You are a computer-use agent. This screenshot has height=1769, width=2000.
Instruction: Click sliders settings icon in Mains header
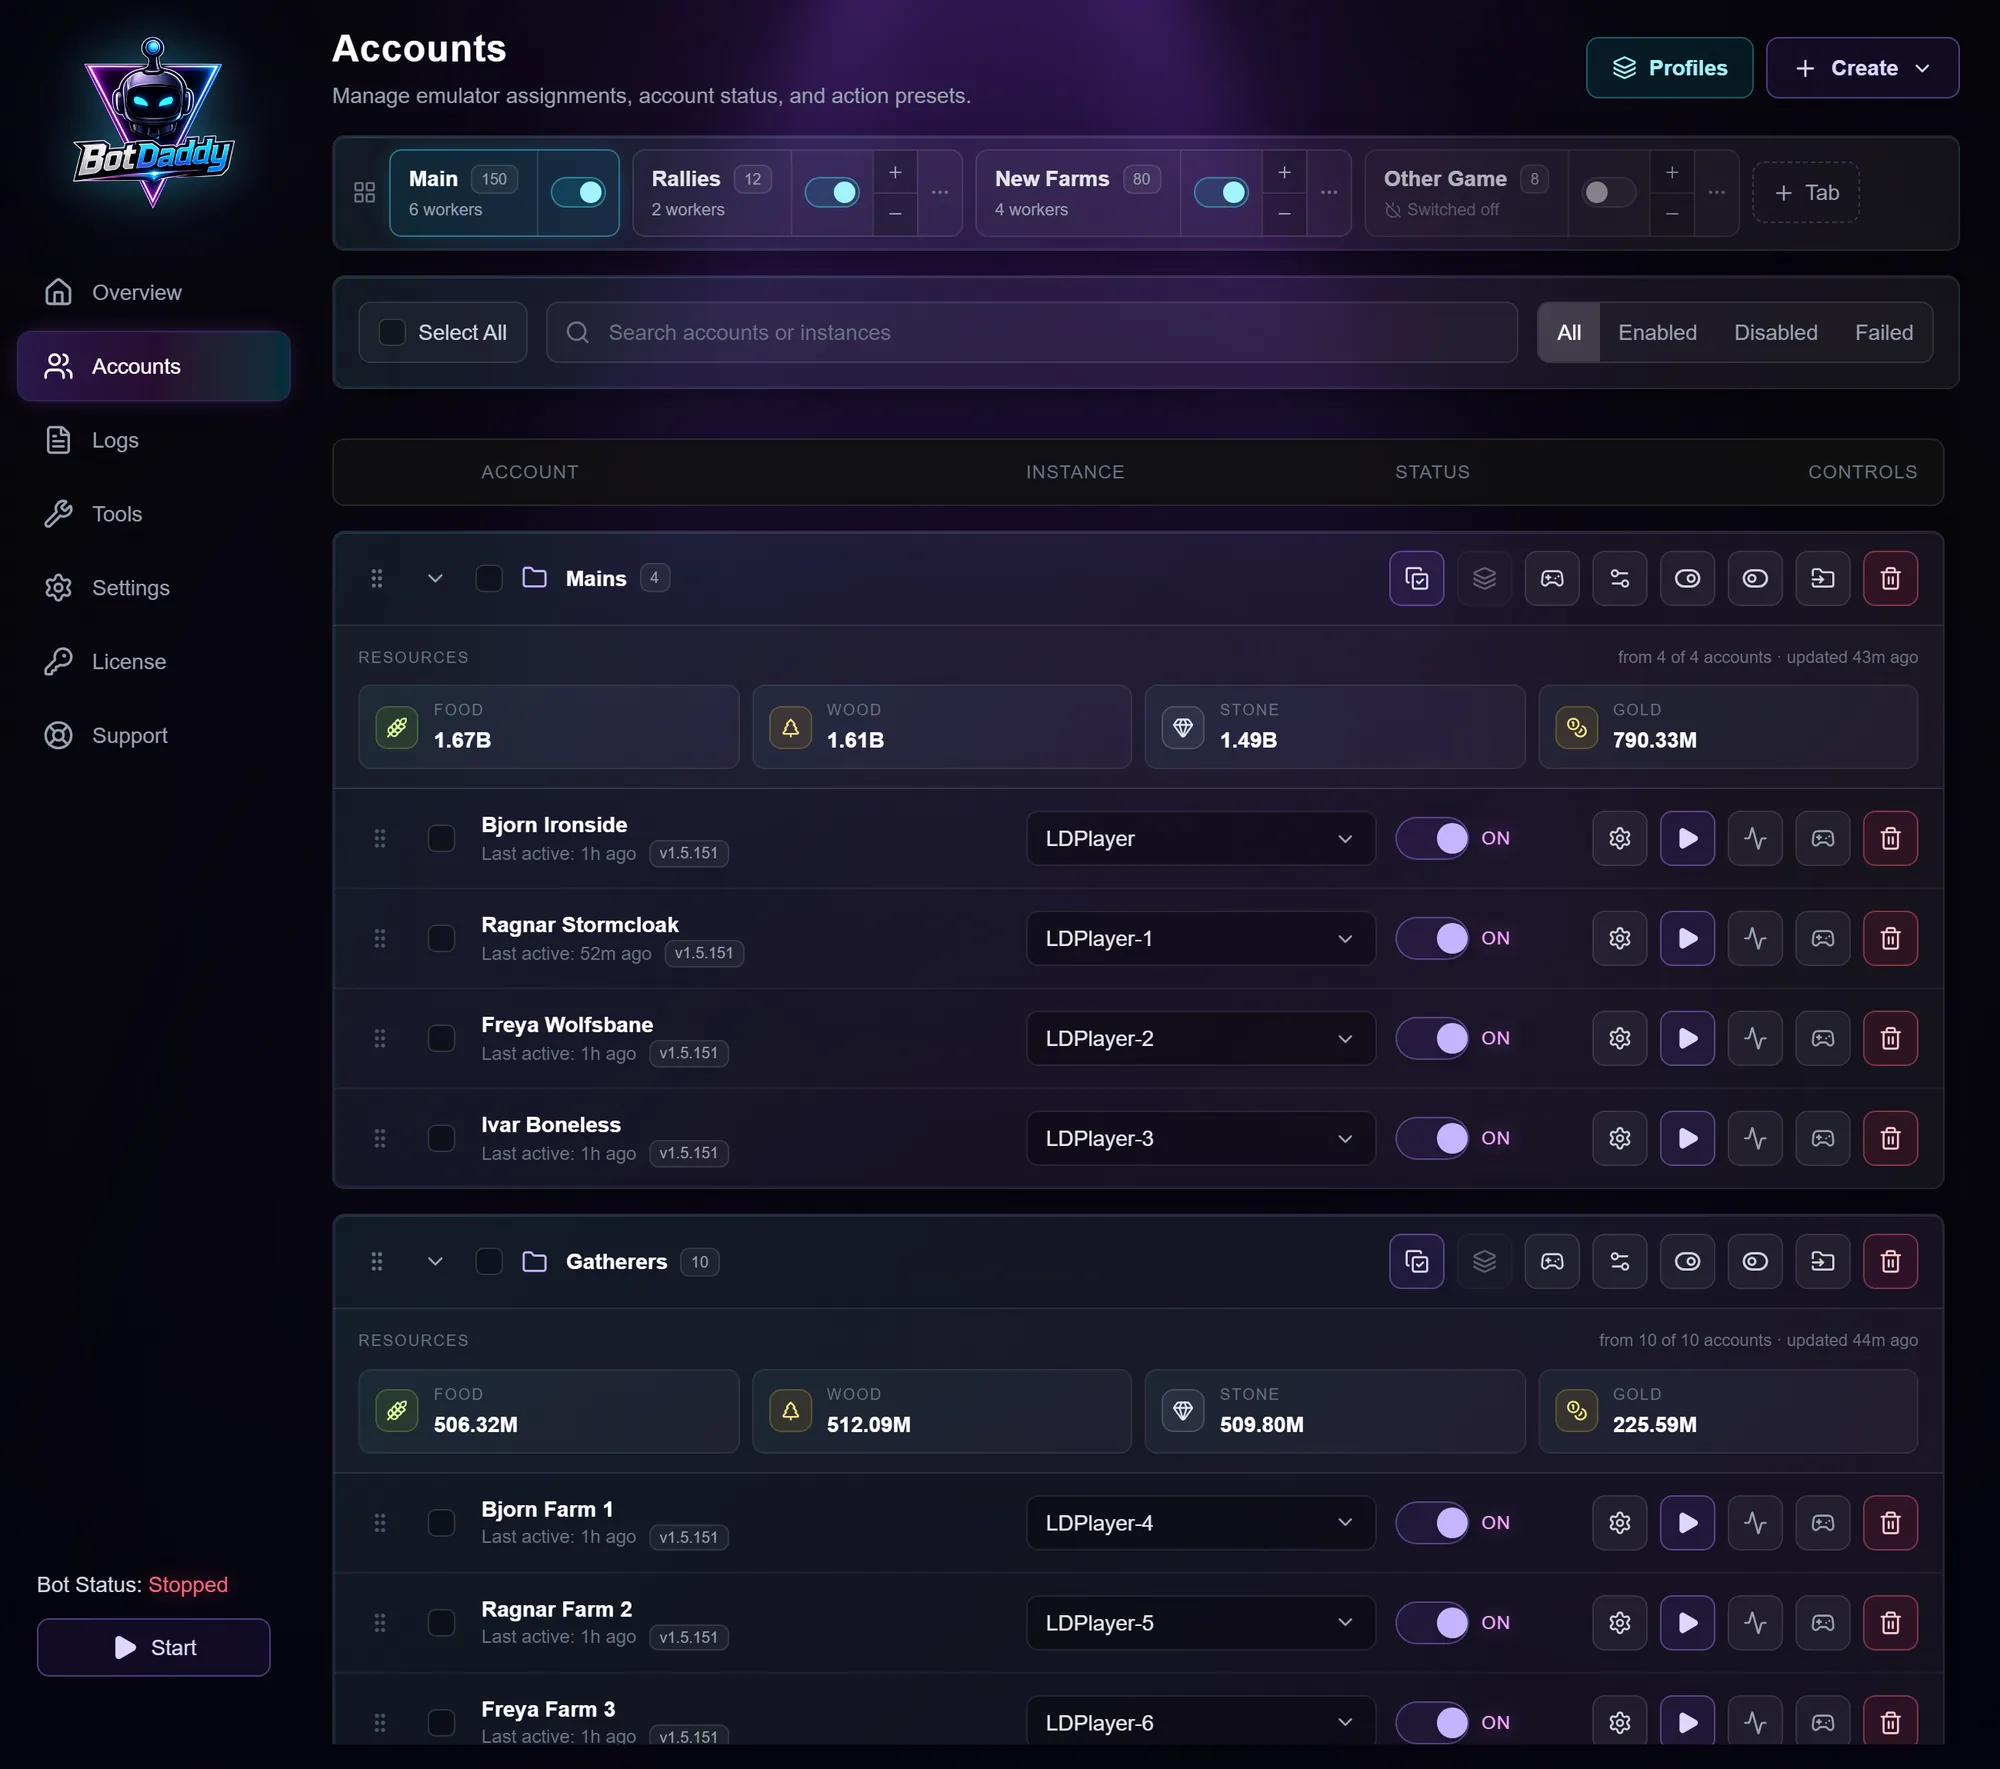tap(1619, 578)
